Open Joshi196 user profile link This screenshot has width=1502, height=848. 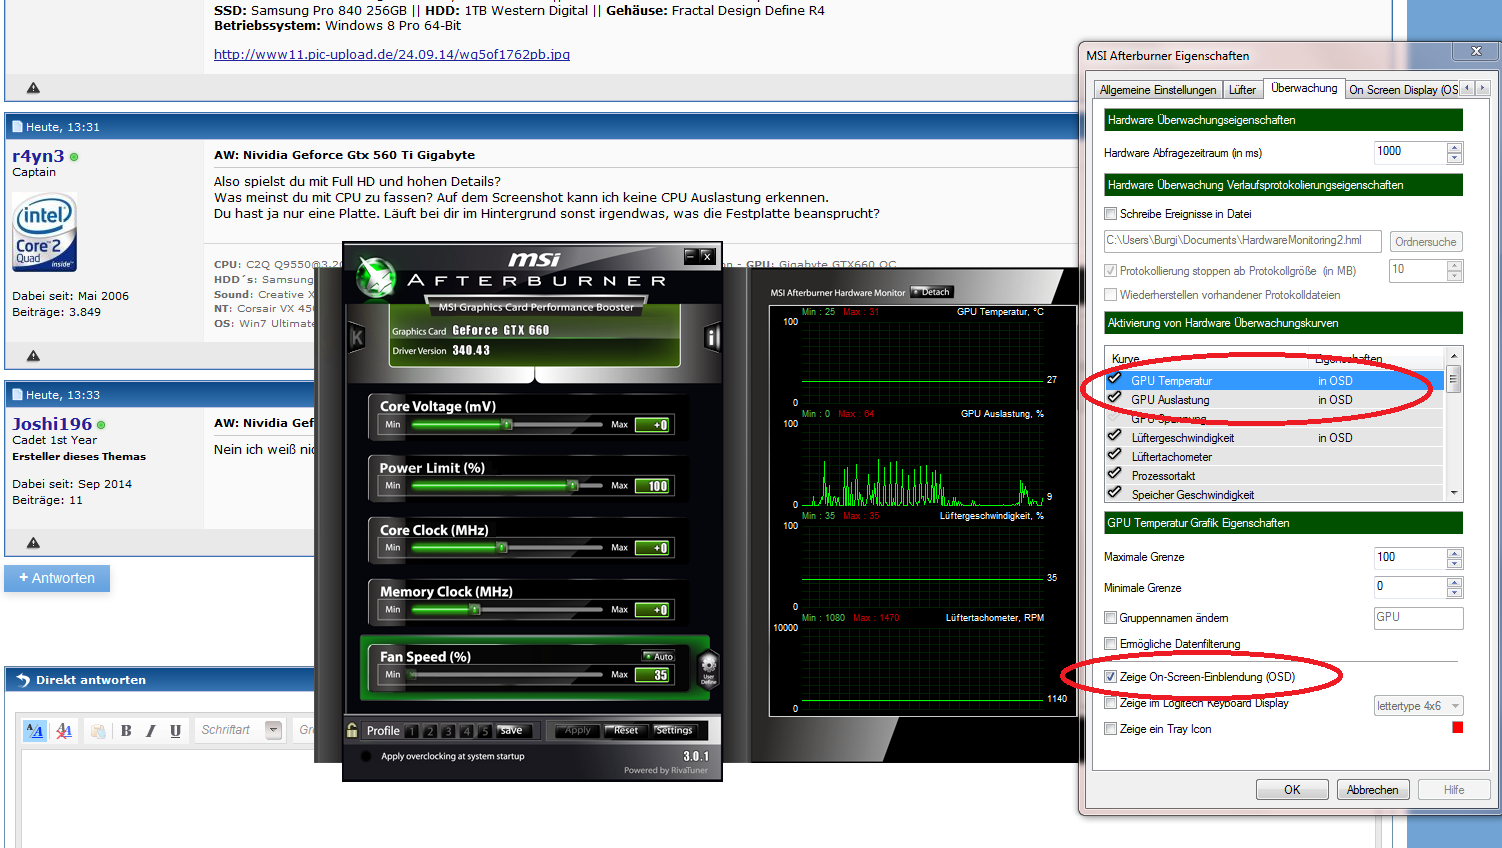(52, 424)
